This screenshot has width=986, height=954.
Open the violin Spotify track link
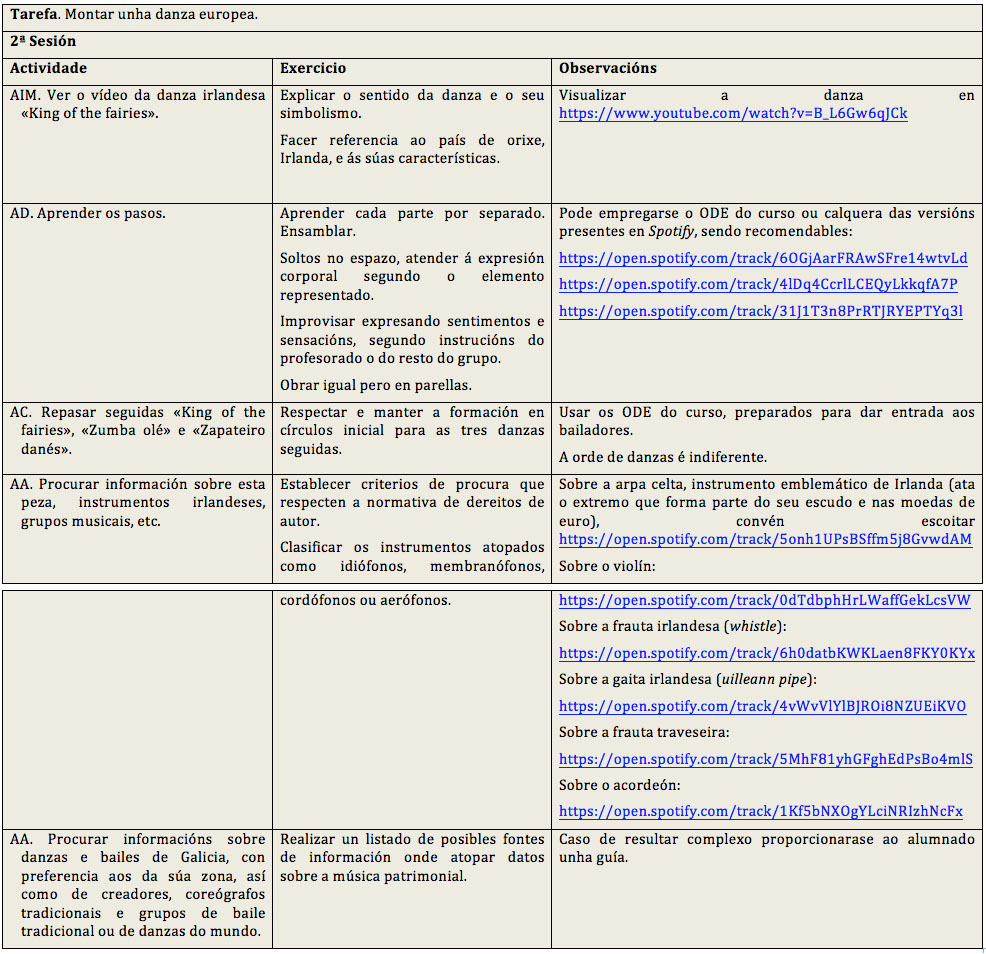[x=765, y=601]
